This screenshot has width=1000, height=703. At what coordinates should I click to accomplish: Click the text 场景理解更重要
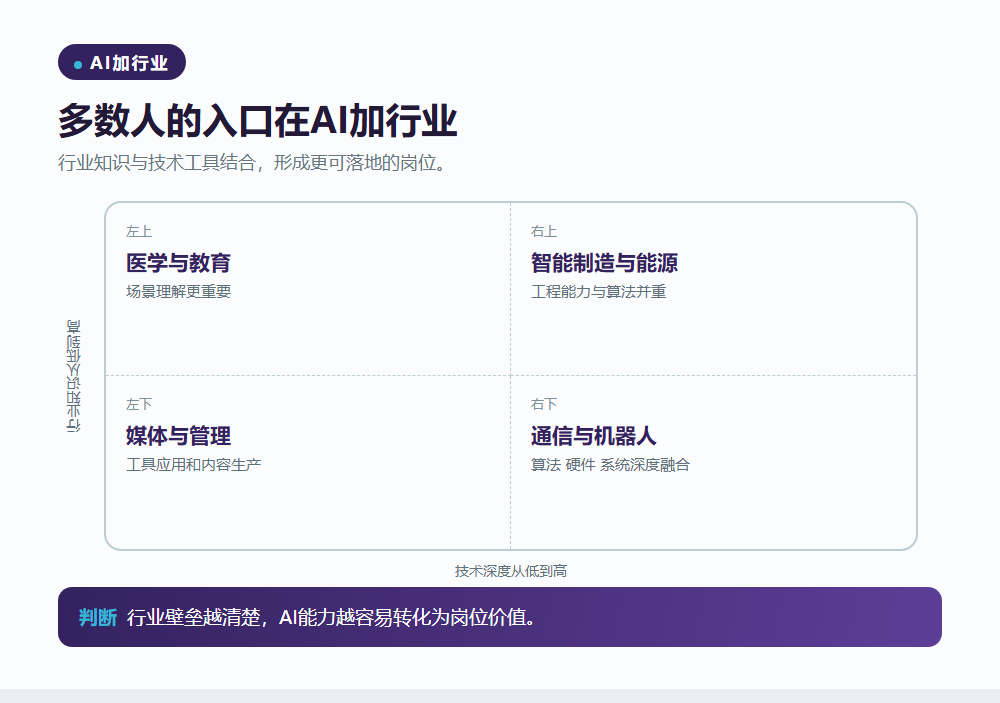coord(179,292)
